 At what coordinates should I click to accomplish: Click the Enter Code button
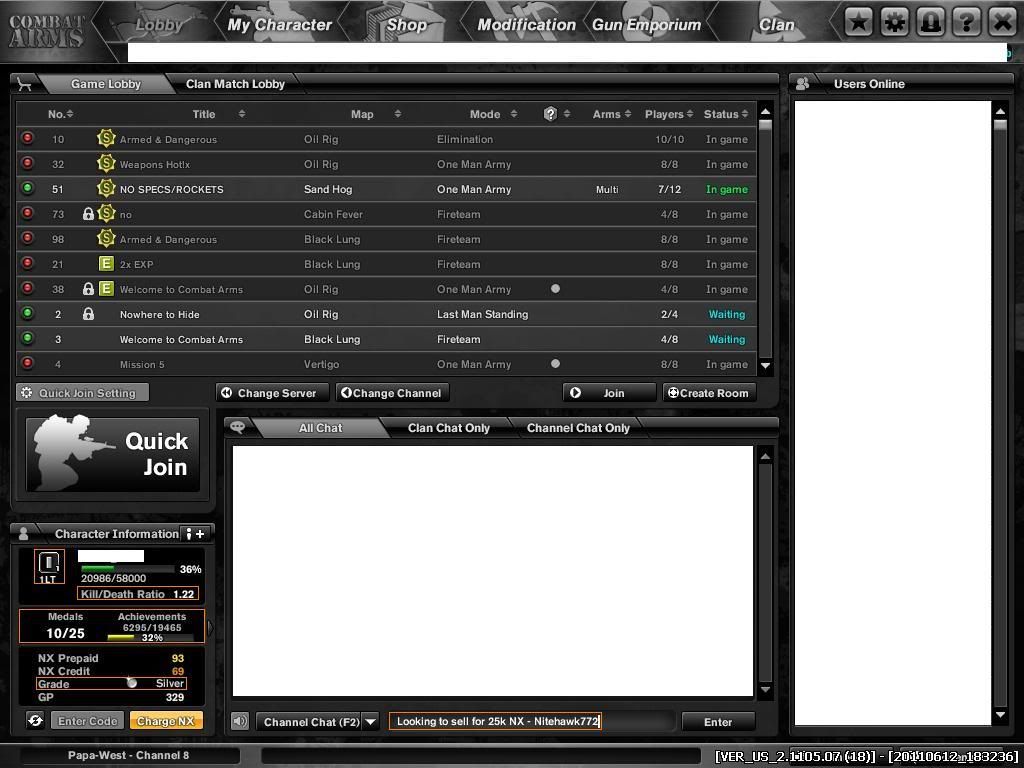(88, 721)
